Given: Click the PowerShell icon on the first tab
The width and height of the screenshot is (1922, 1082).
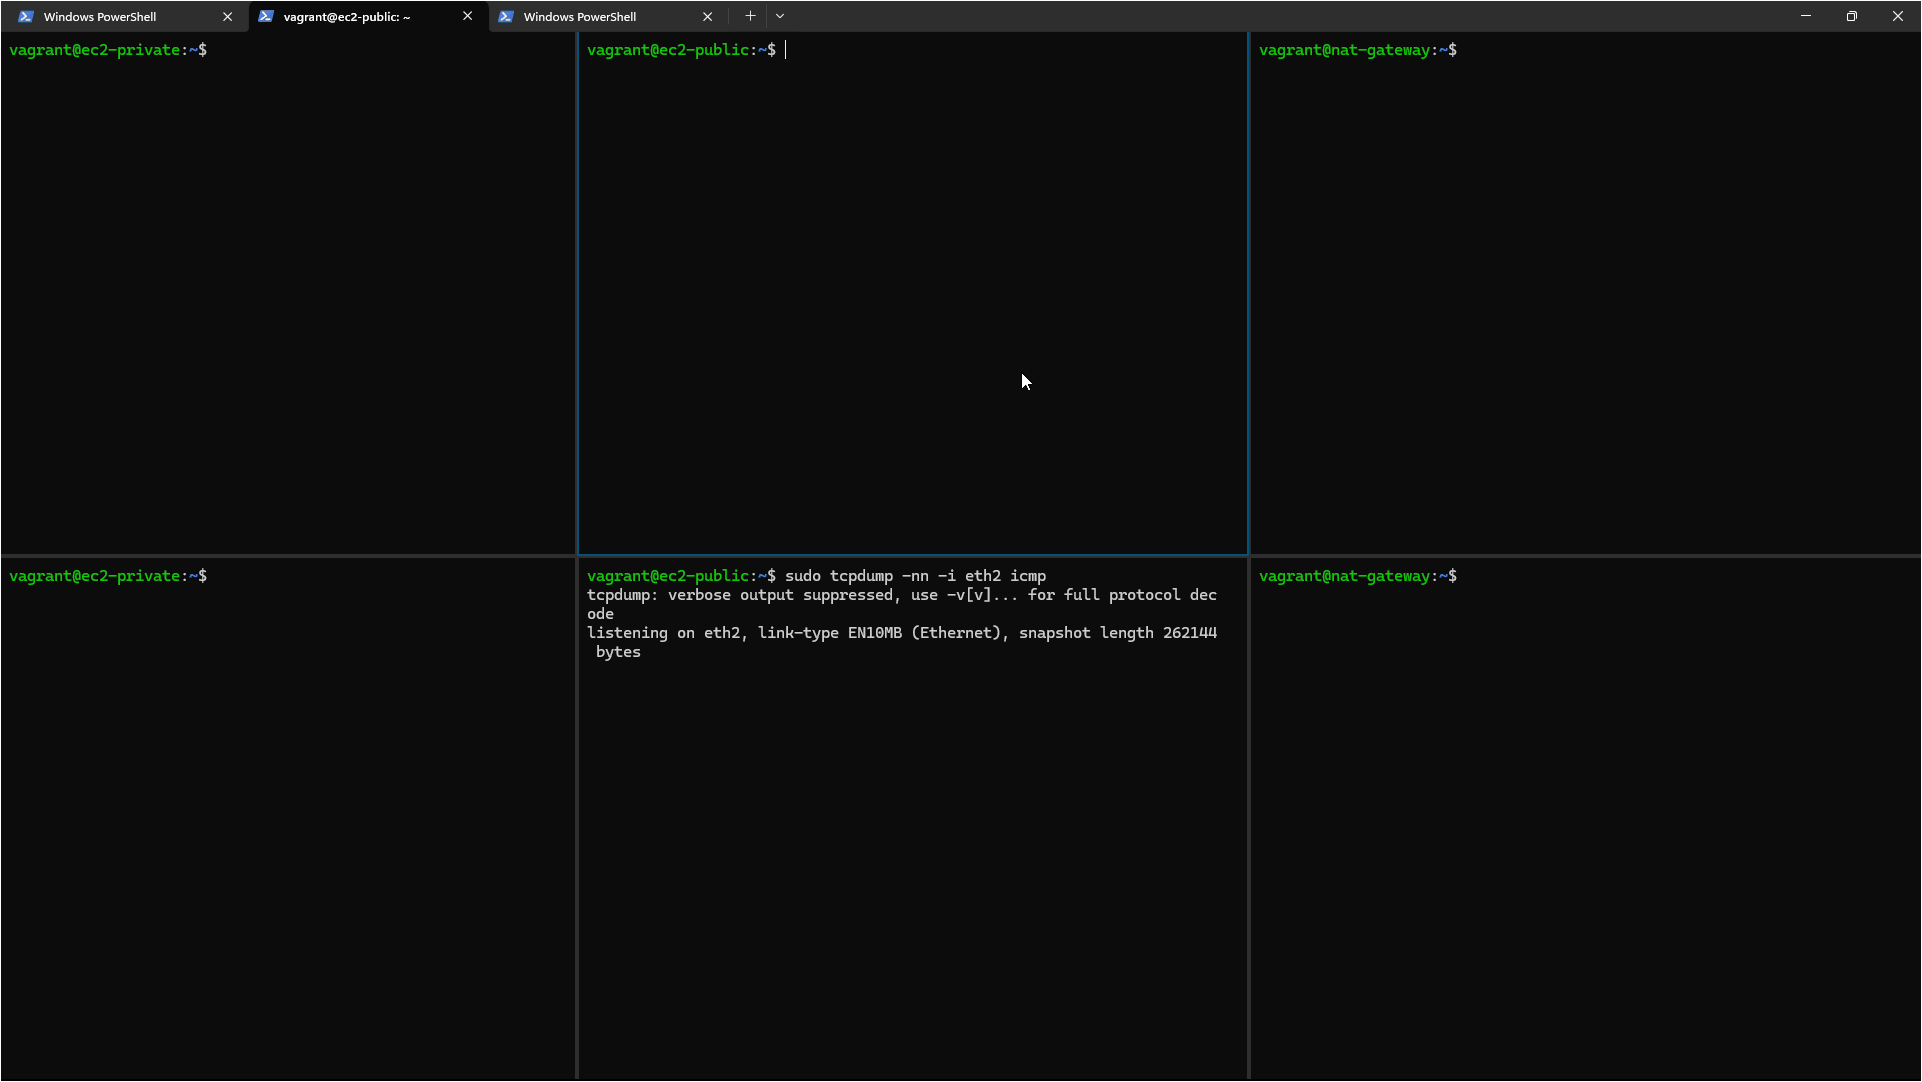Looking at the screenshot, I should pyautogui.click(x=26, y=17).
